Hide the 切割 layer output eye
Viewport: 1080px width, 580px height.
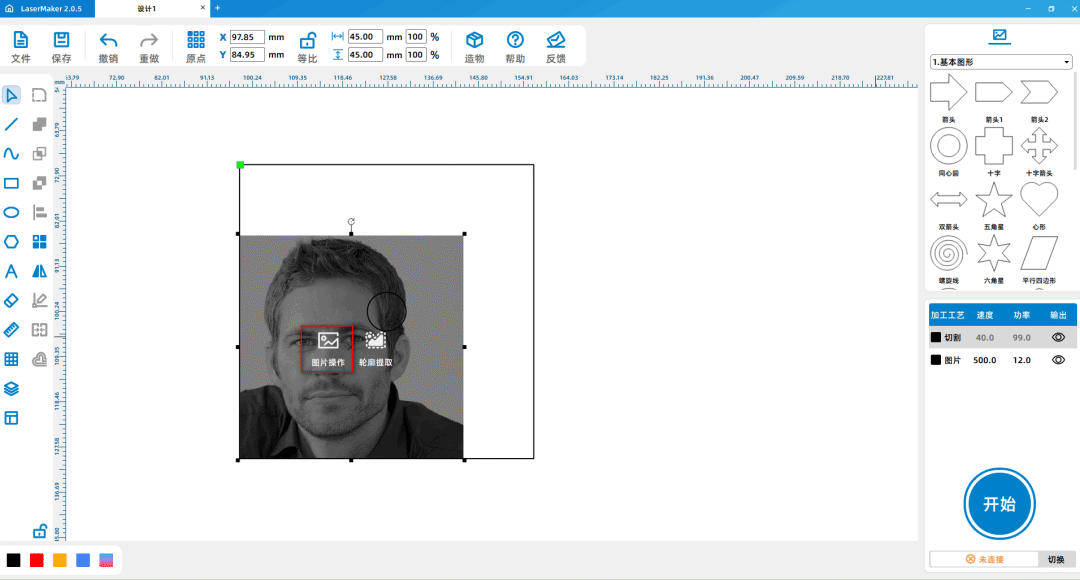point(1058,338)
